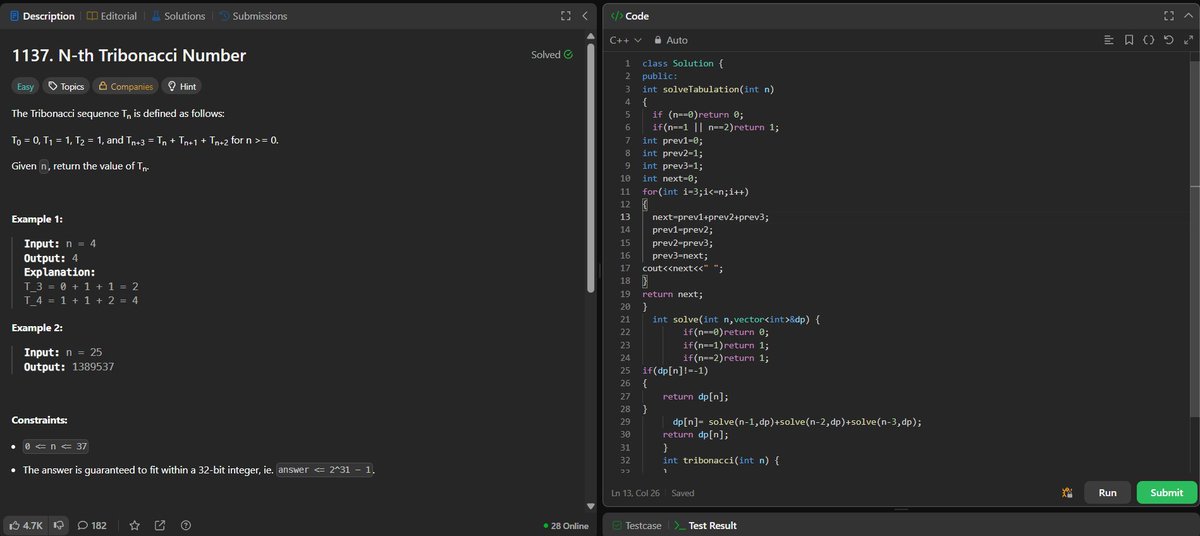The height and width of the screenshot is (536, 1200).
Task: Submit the solution
Action: point(1166,492)
